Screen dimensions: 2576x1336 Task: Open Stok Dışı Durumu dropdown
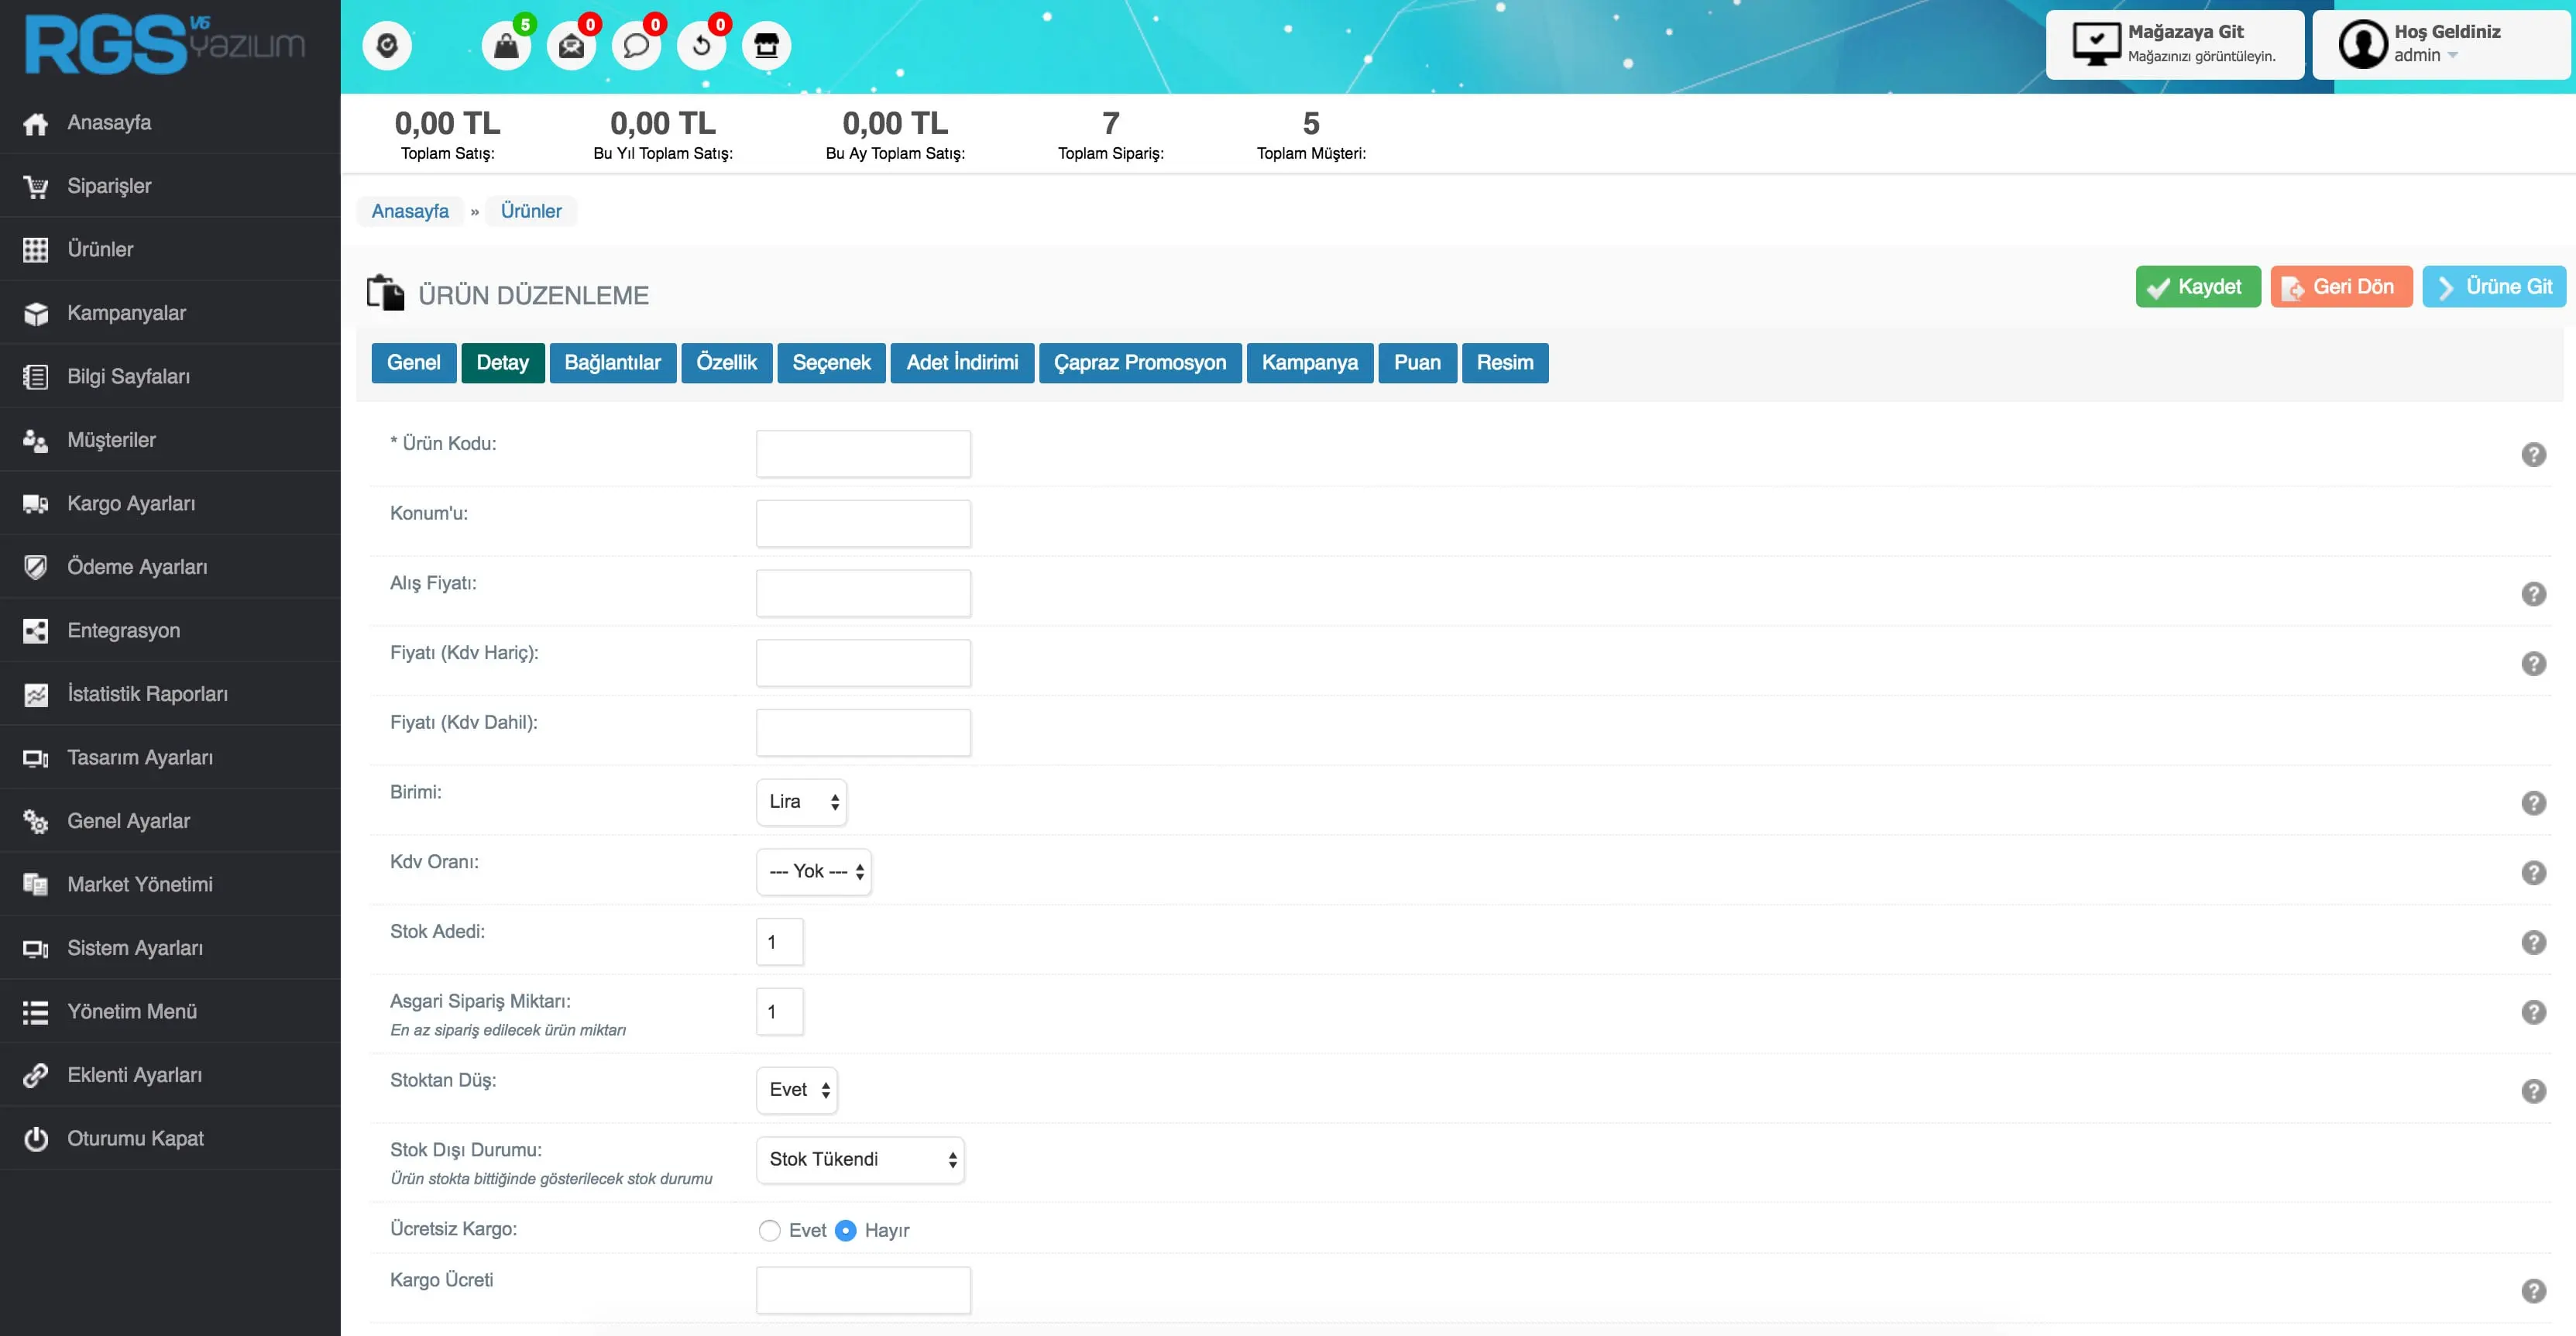(860, 1160)
